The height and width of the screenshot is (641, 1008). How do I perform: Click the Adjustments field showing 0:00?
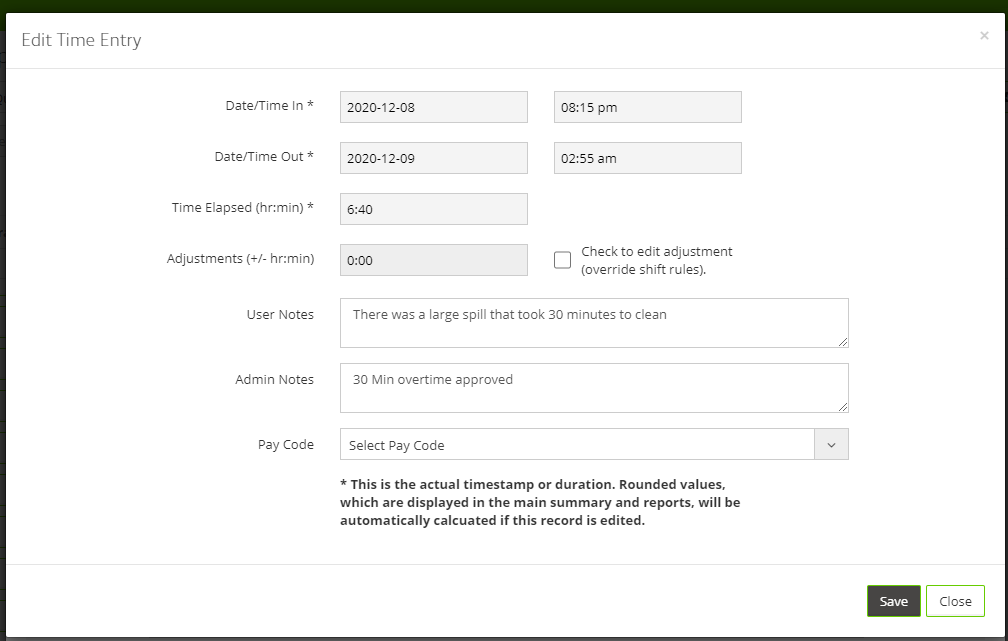tap(433, 260)
